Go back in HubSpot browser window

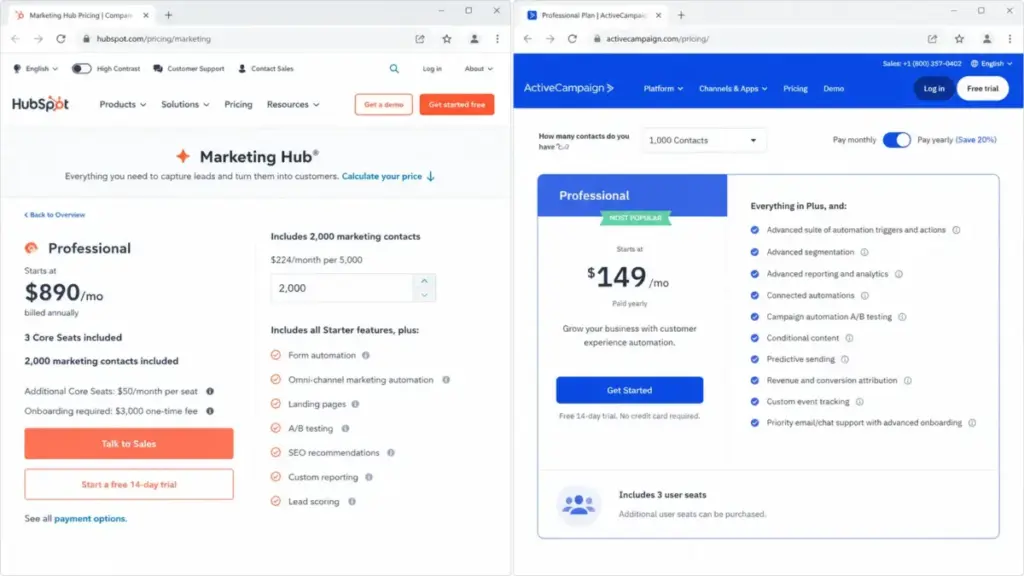[x=16, y=39]
